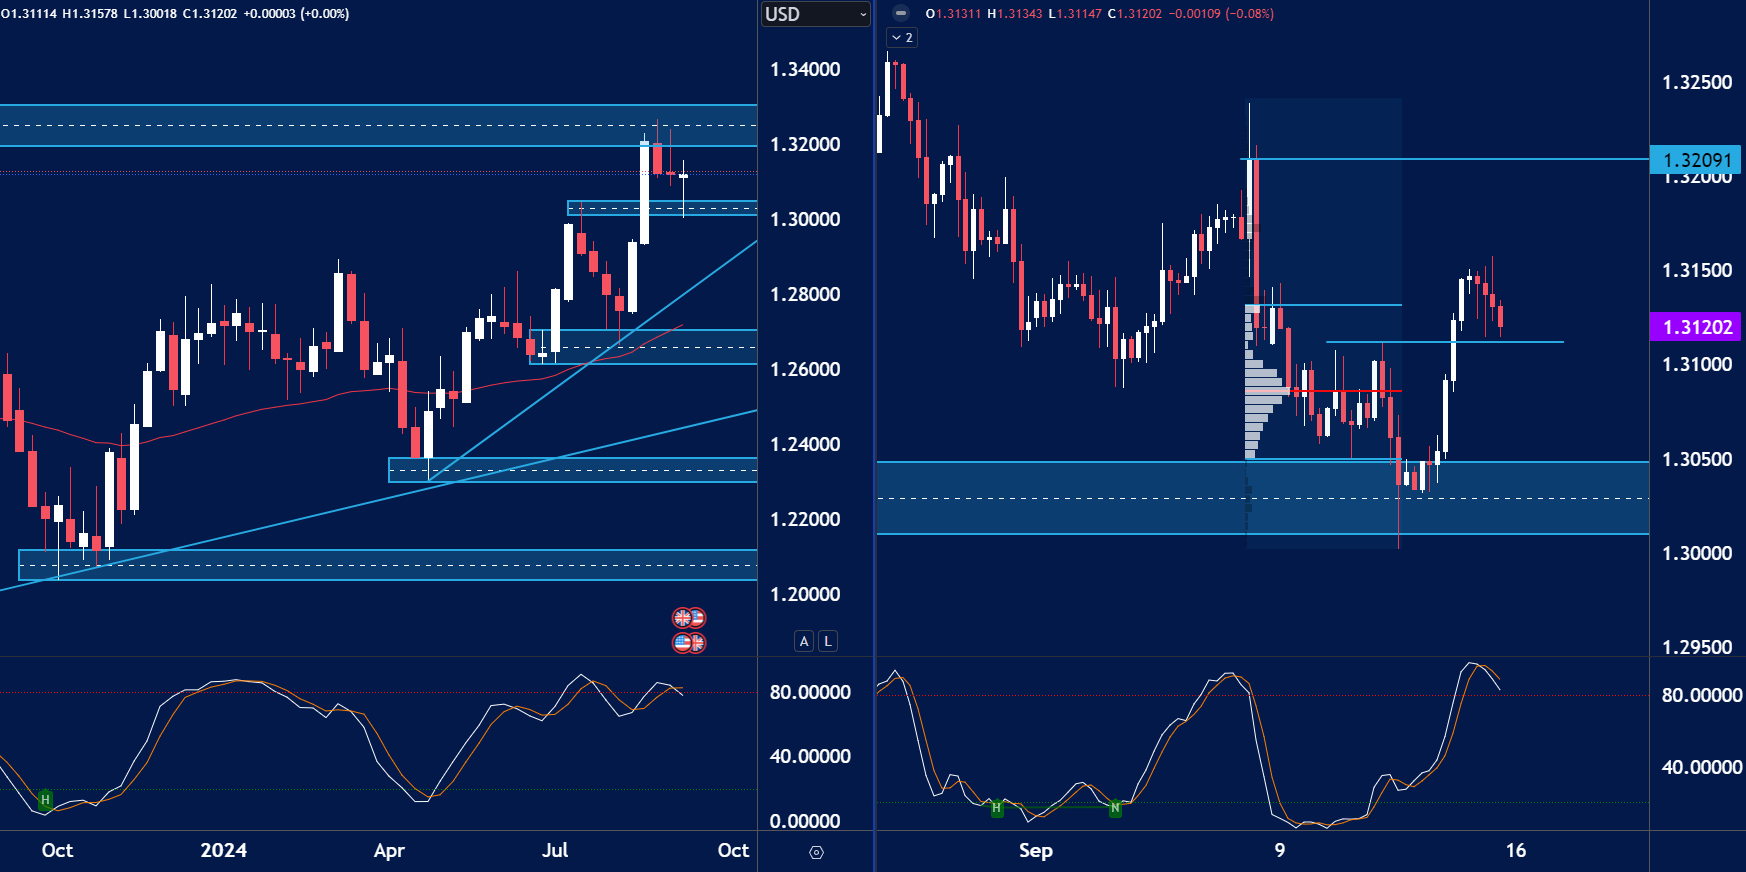This screenshot has height=872, width=1746.
Task: Click the 16 date label on right time axis
Action: coord(1516,850)
